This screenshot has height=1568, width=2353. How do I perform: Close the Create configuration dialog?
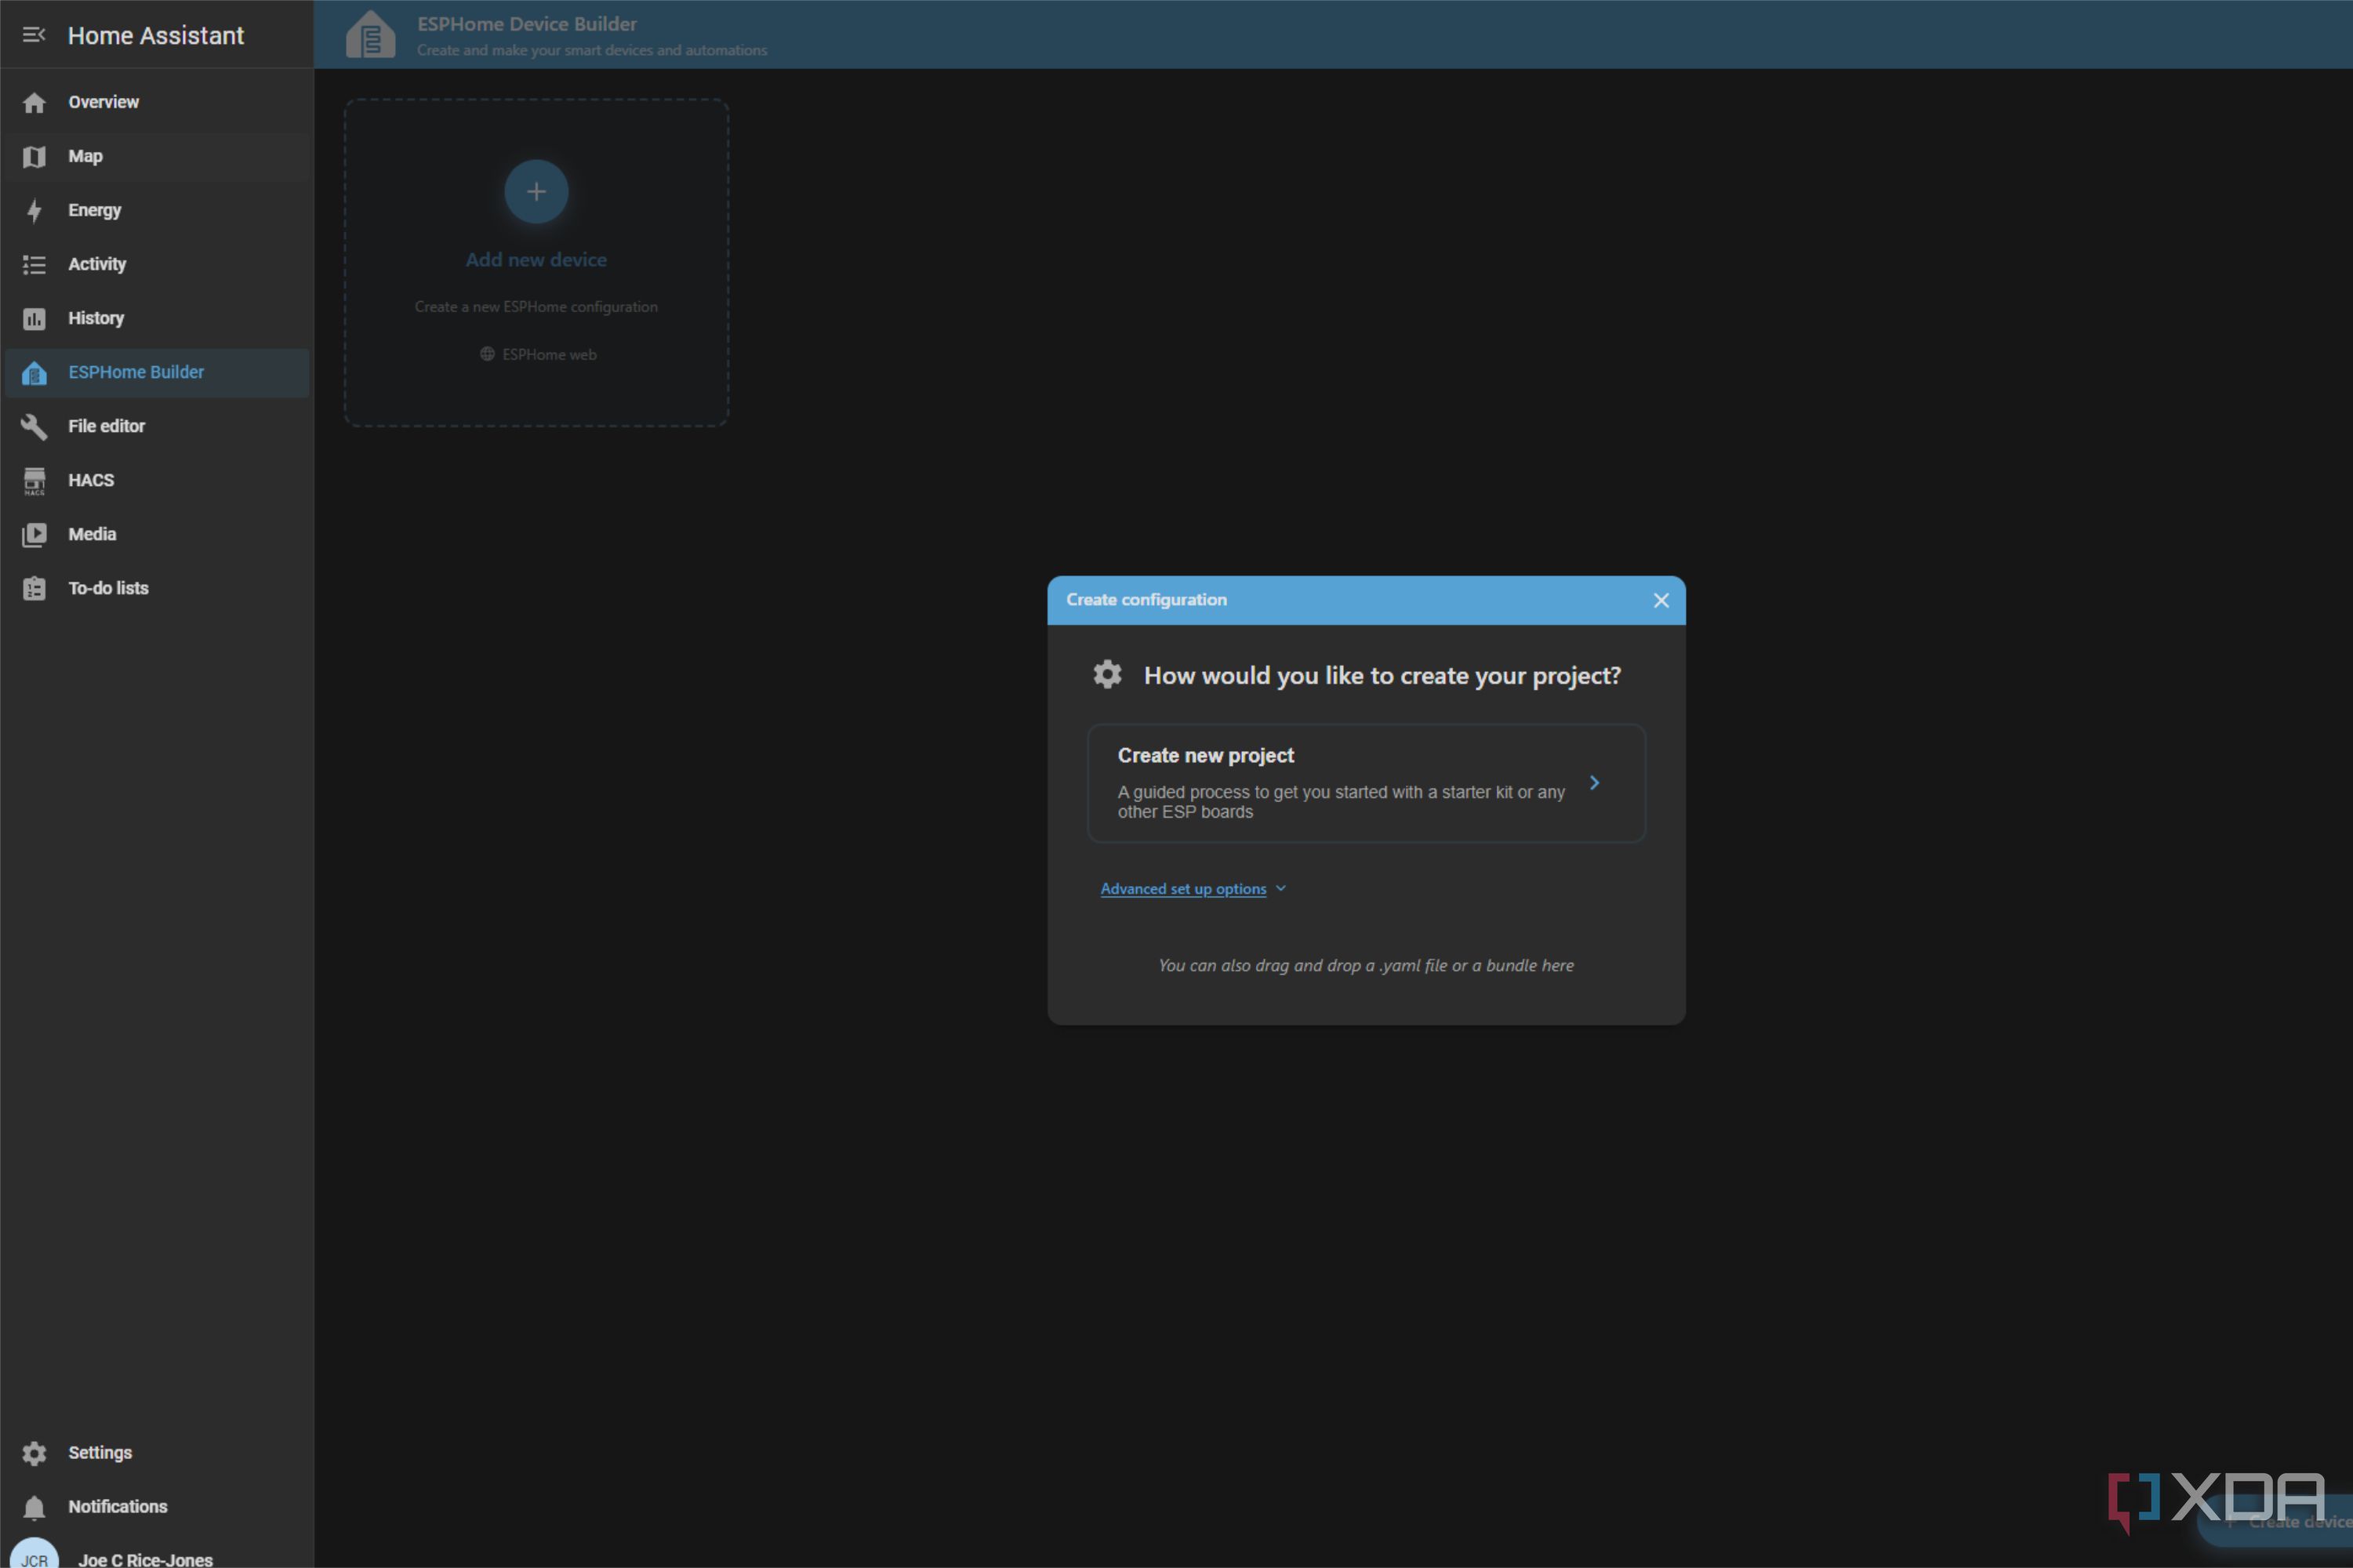click(x=1661, y=600)
